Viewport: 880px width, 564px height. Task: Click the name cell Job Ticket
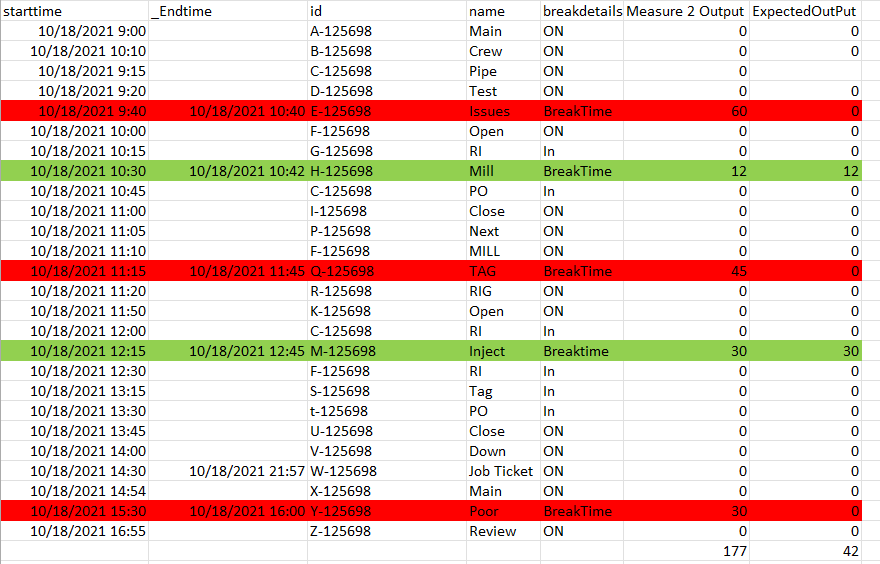click(x=503, y=471)
